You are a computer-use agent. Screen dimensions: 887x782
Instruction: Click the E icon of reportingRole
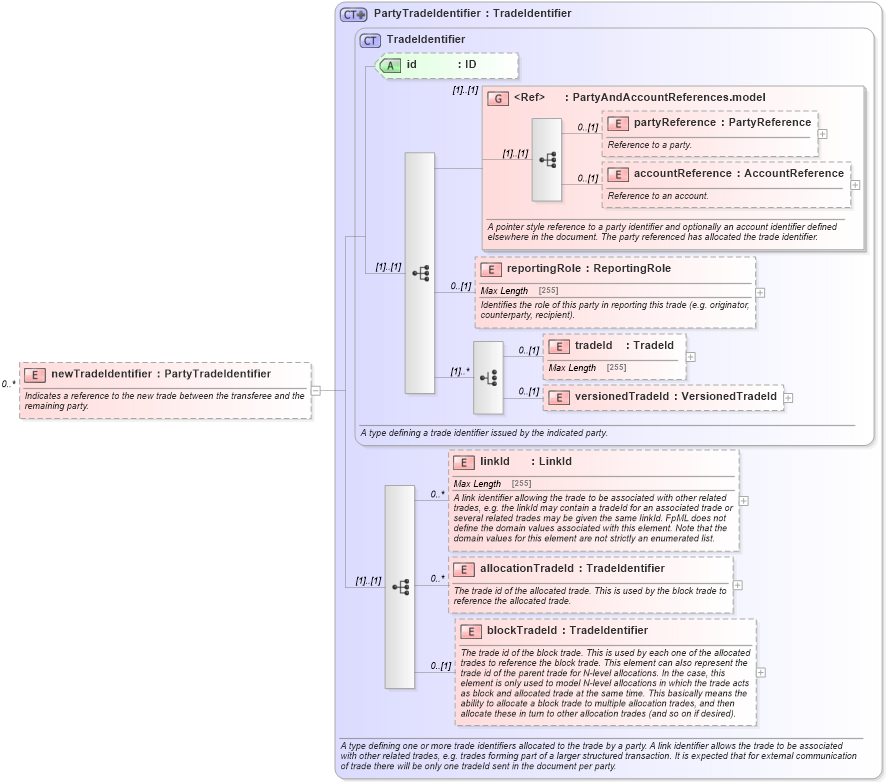click(490, 270)
